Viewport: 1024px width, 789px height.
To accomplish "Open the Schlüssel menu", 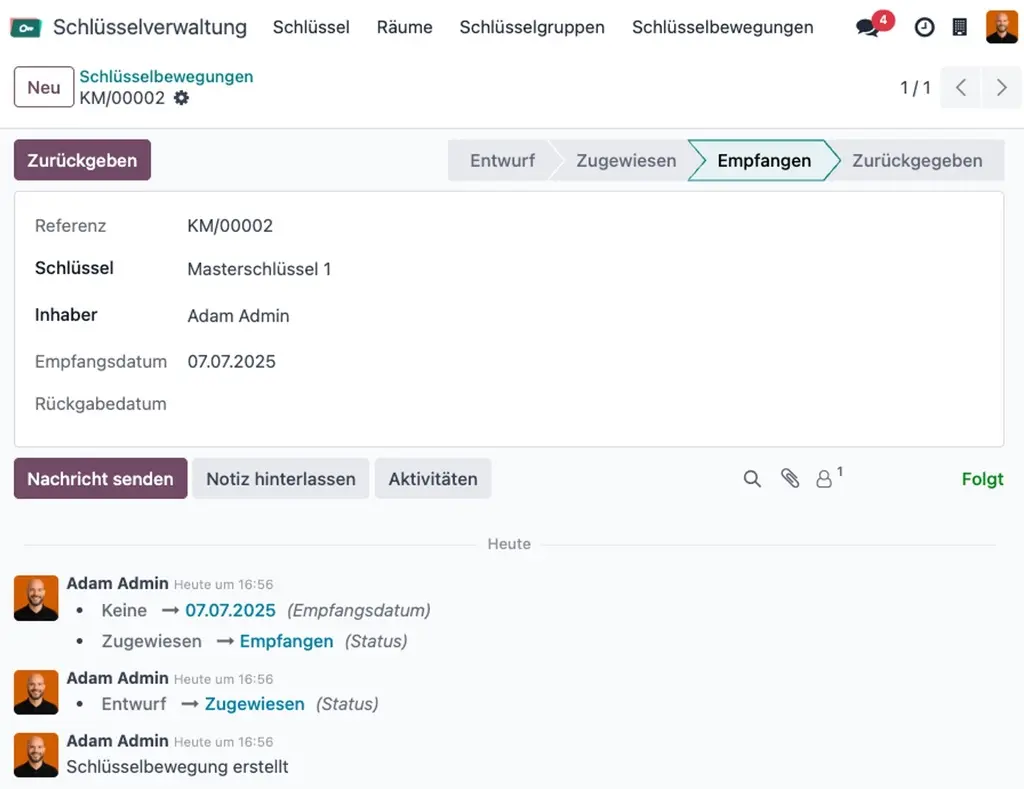I will point(311,27).
